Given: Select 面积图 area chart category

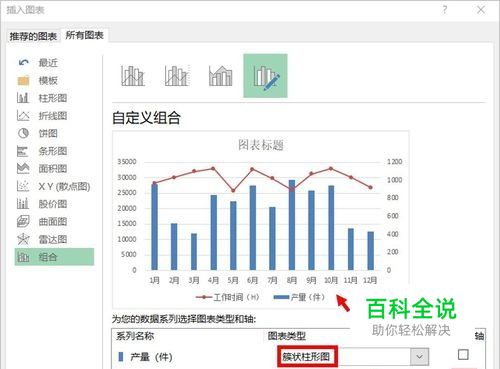Looking at the screenshot, I should (53, 169).
